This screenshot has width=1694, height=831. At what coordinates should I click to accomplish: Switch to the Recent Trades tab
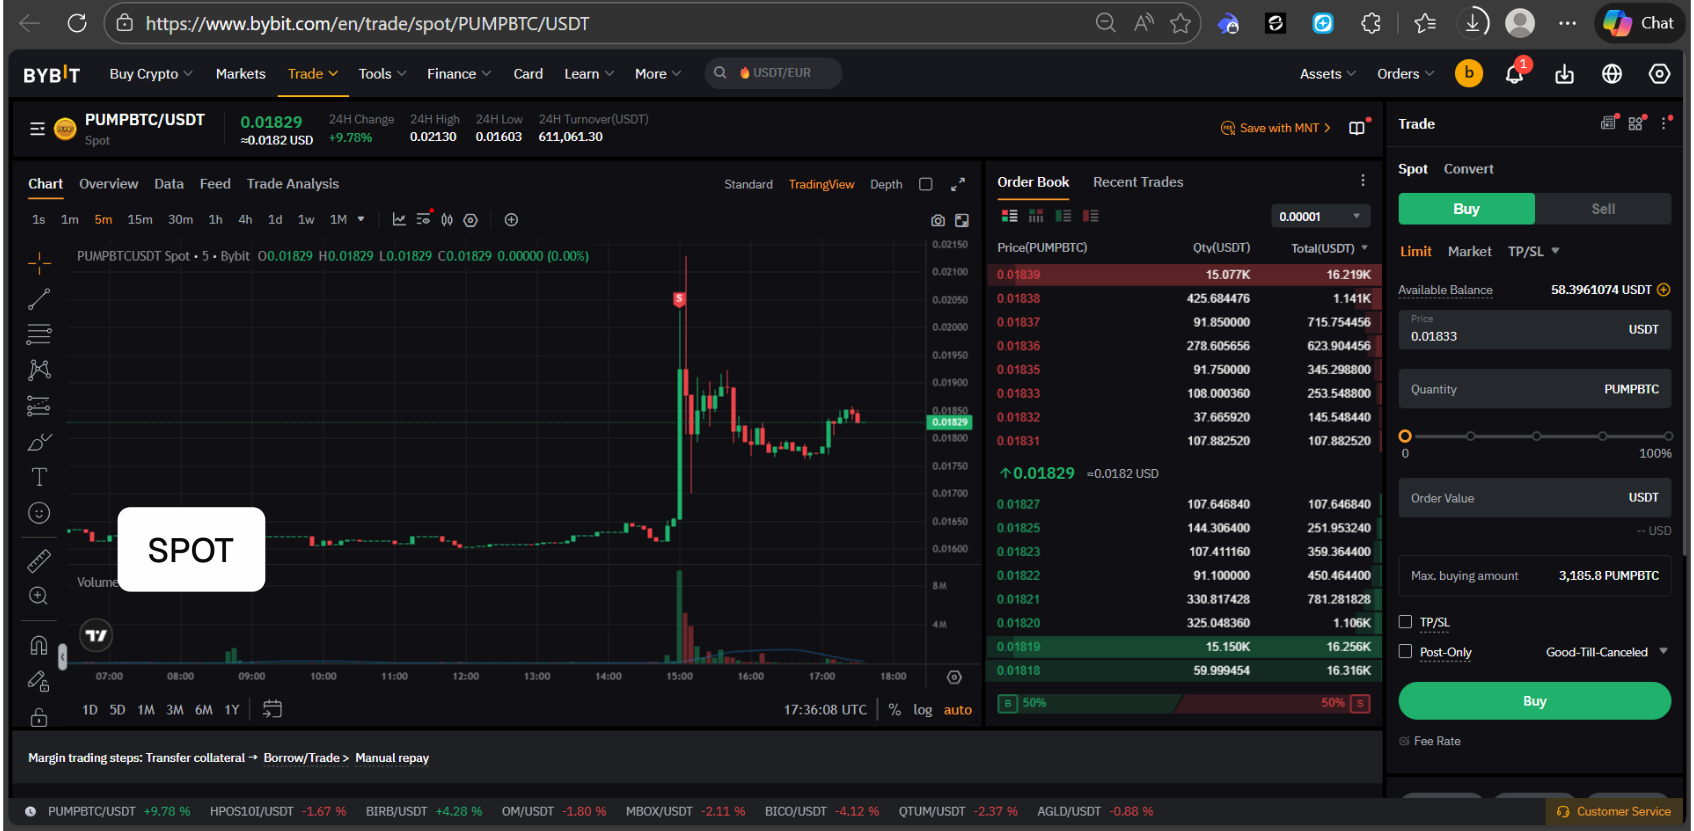(1138, 182)
